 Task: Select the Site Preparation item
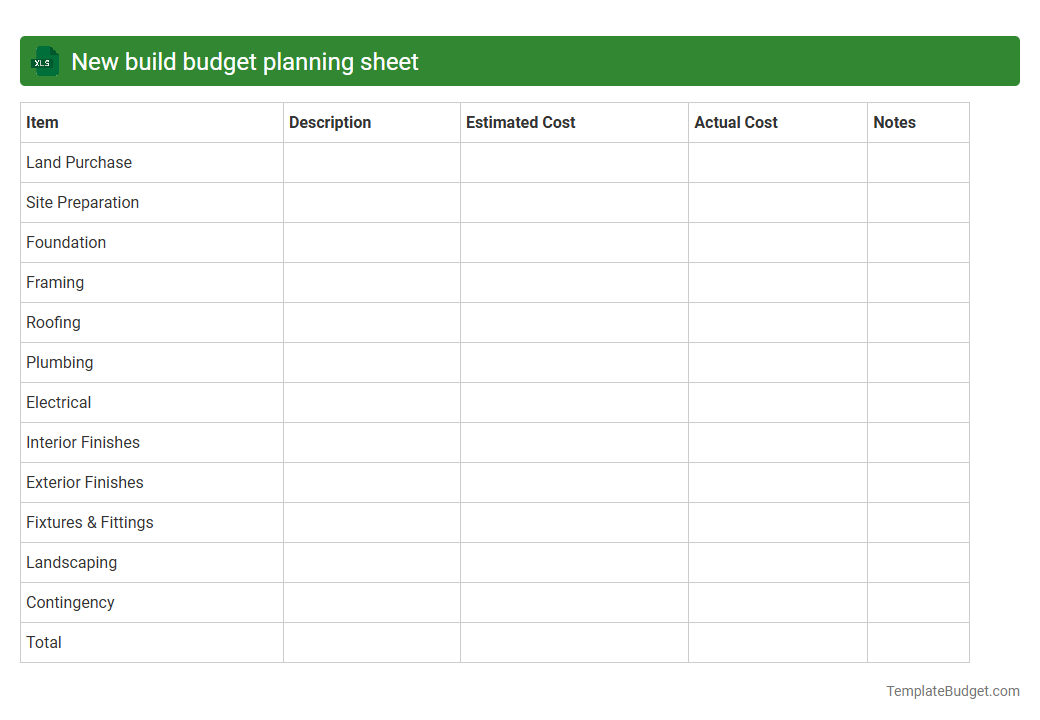click(x=82, y=202)
